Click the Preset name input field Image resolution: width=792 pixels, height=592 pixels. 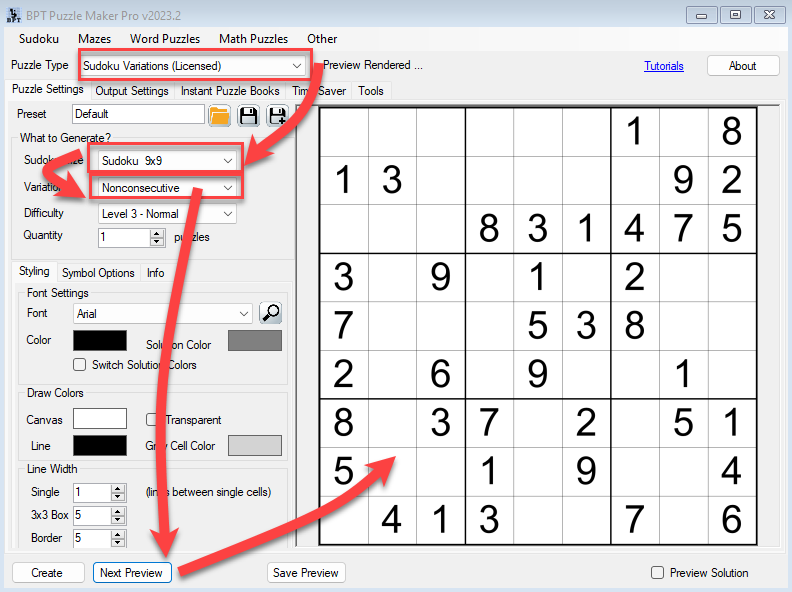(x=137, y=115)
